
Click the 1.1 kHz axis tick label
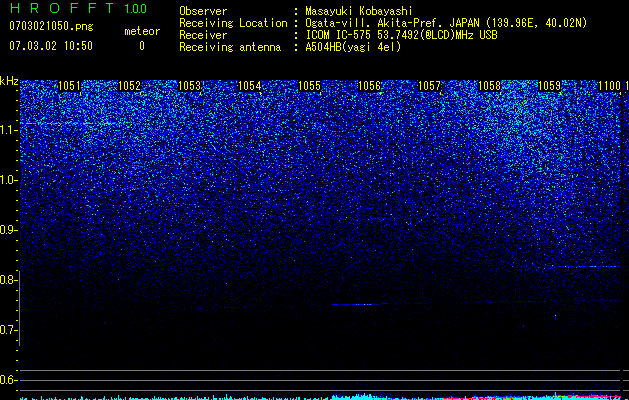pyautogui.click(x=8, y=130)
